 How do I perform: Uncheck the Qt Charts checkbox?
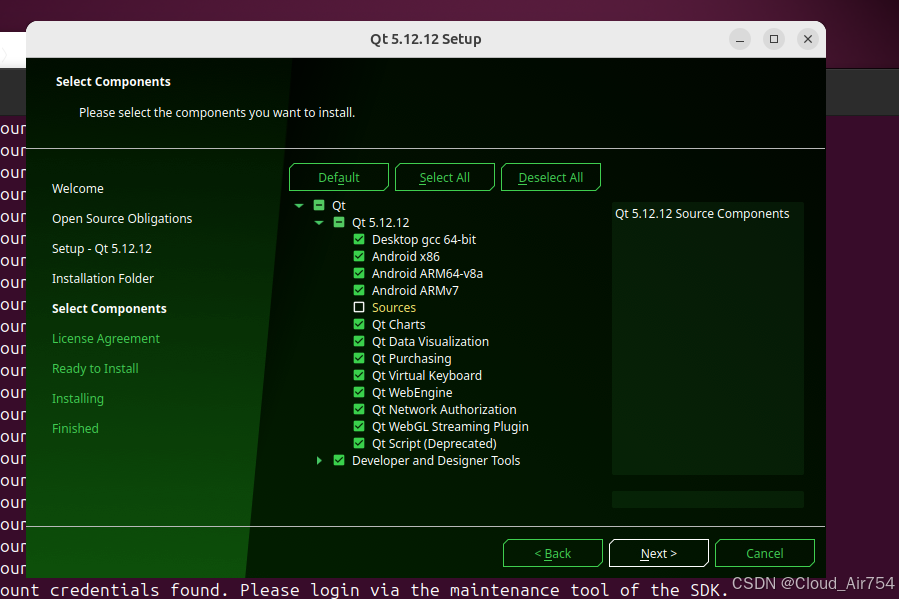(x=359, y=324)
